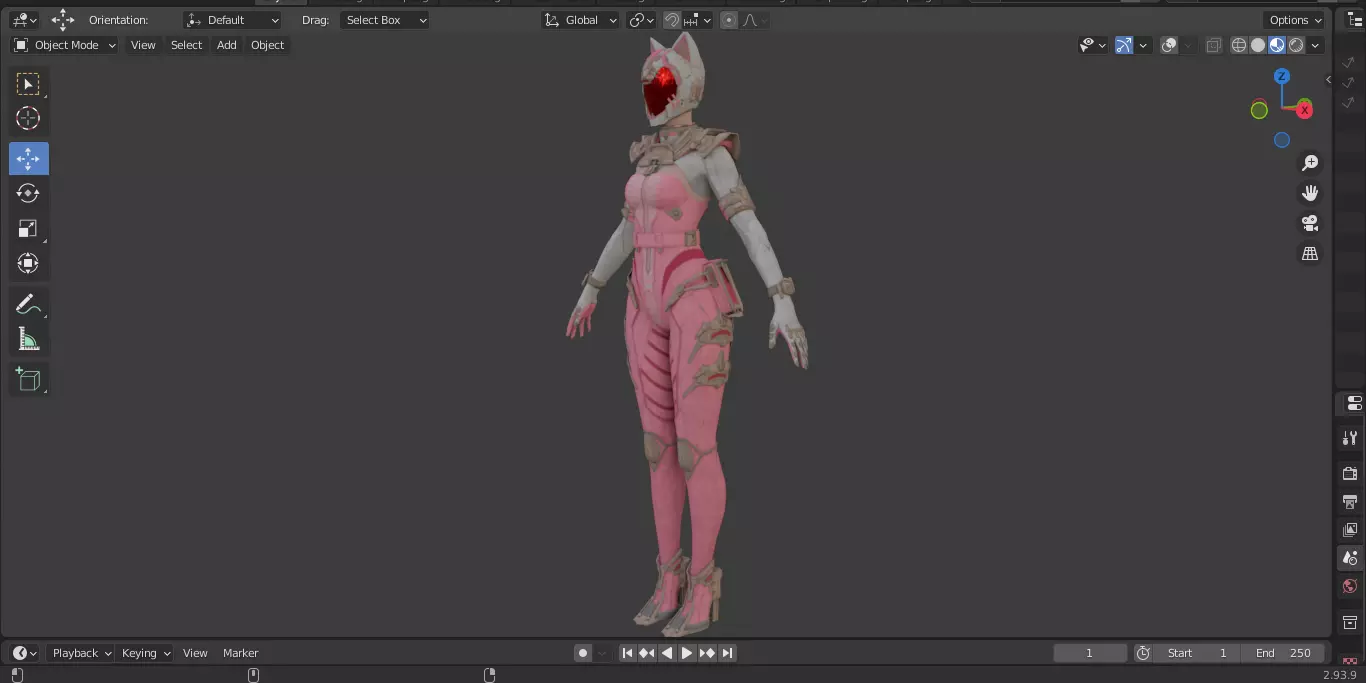Select the Move tool
The image size is (1366, 683).
tap(28, 159)
